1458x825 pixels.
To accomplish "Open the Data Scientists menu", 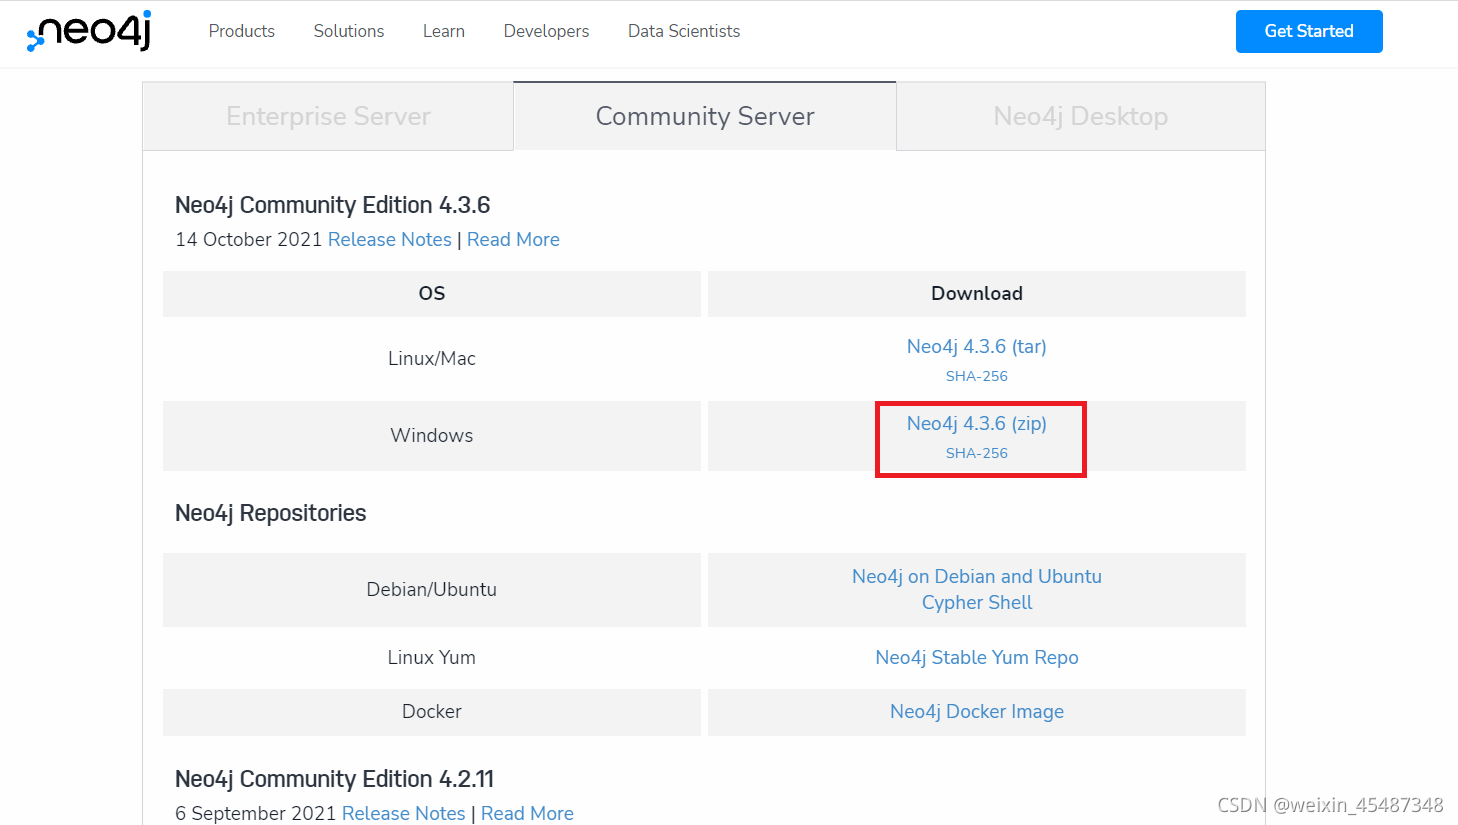I will [x=684, y=31].
